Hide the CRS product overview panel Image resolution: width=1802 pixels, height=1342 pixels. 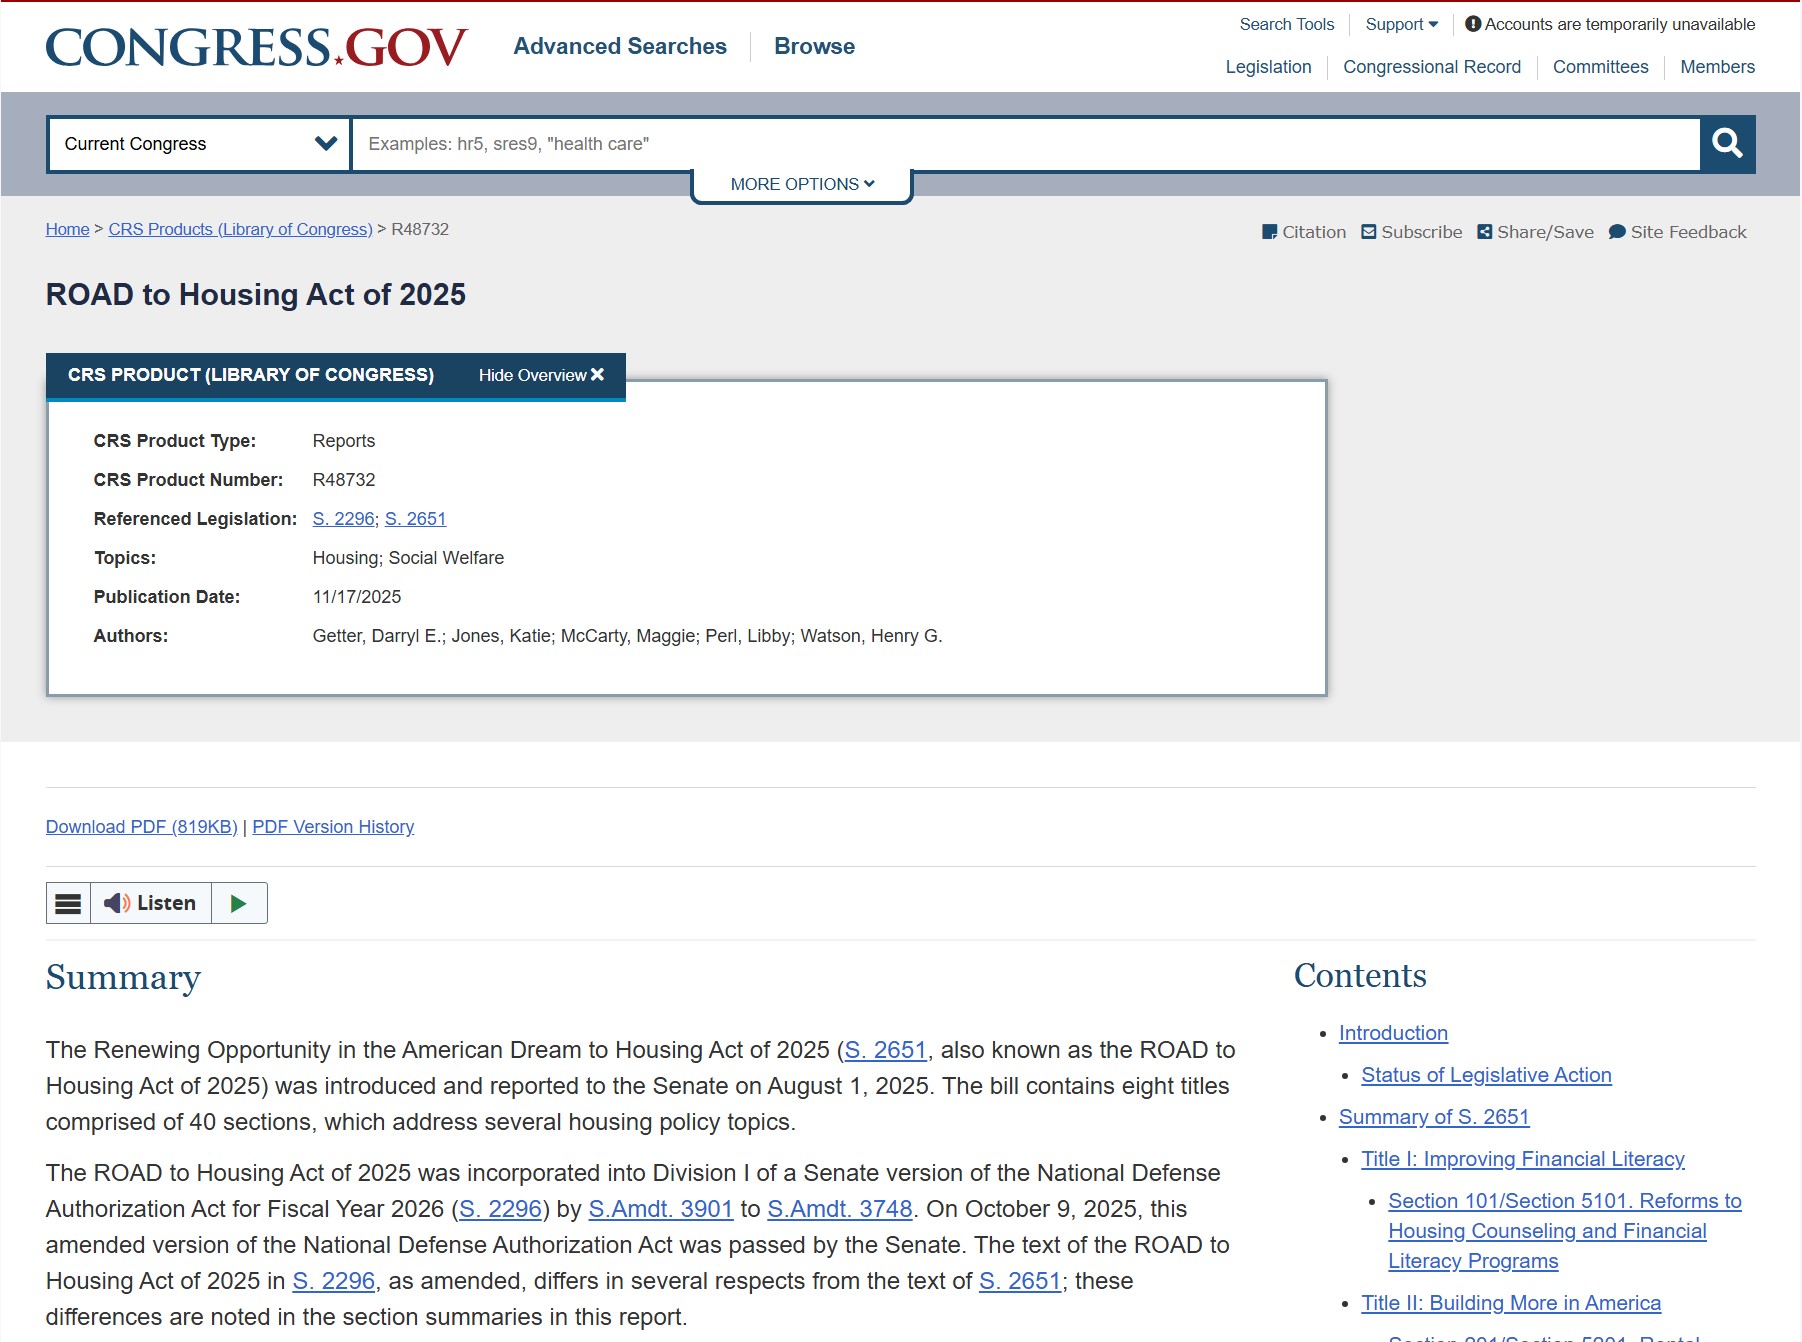point(541,375)
